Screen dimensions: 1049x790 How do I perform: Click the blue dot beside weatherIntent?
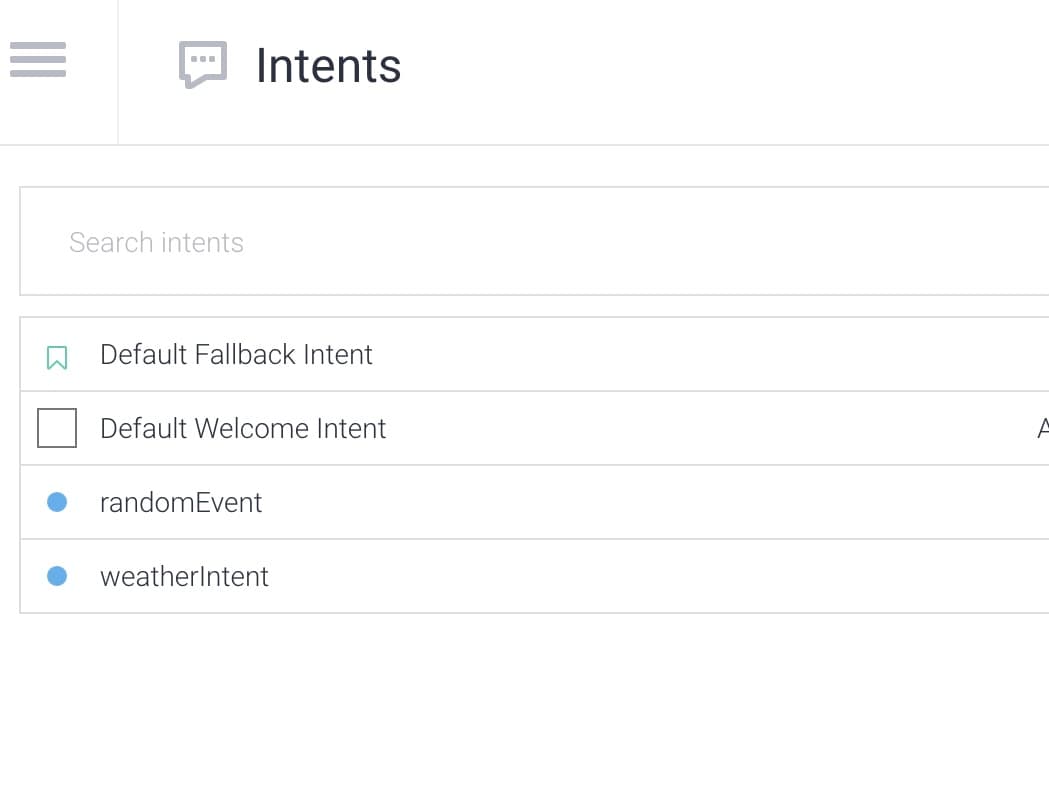(x=57, y=576)
